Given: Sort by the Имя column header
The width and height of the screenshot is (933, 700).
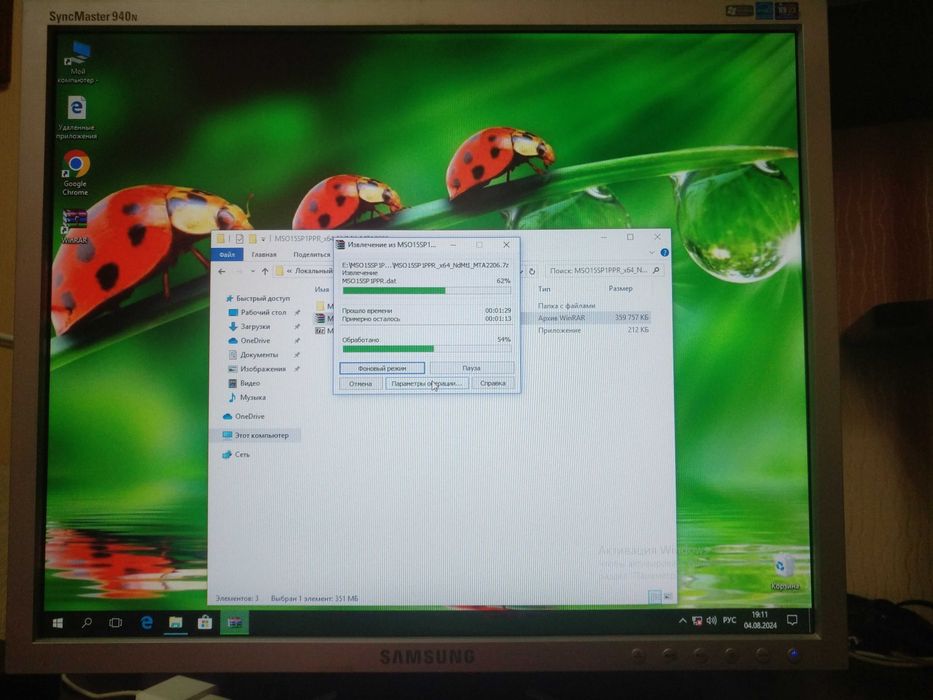Looking at the screenshot, I should 322,289.
